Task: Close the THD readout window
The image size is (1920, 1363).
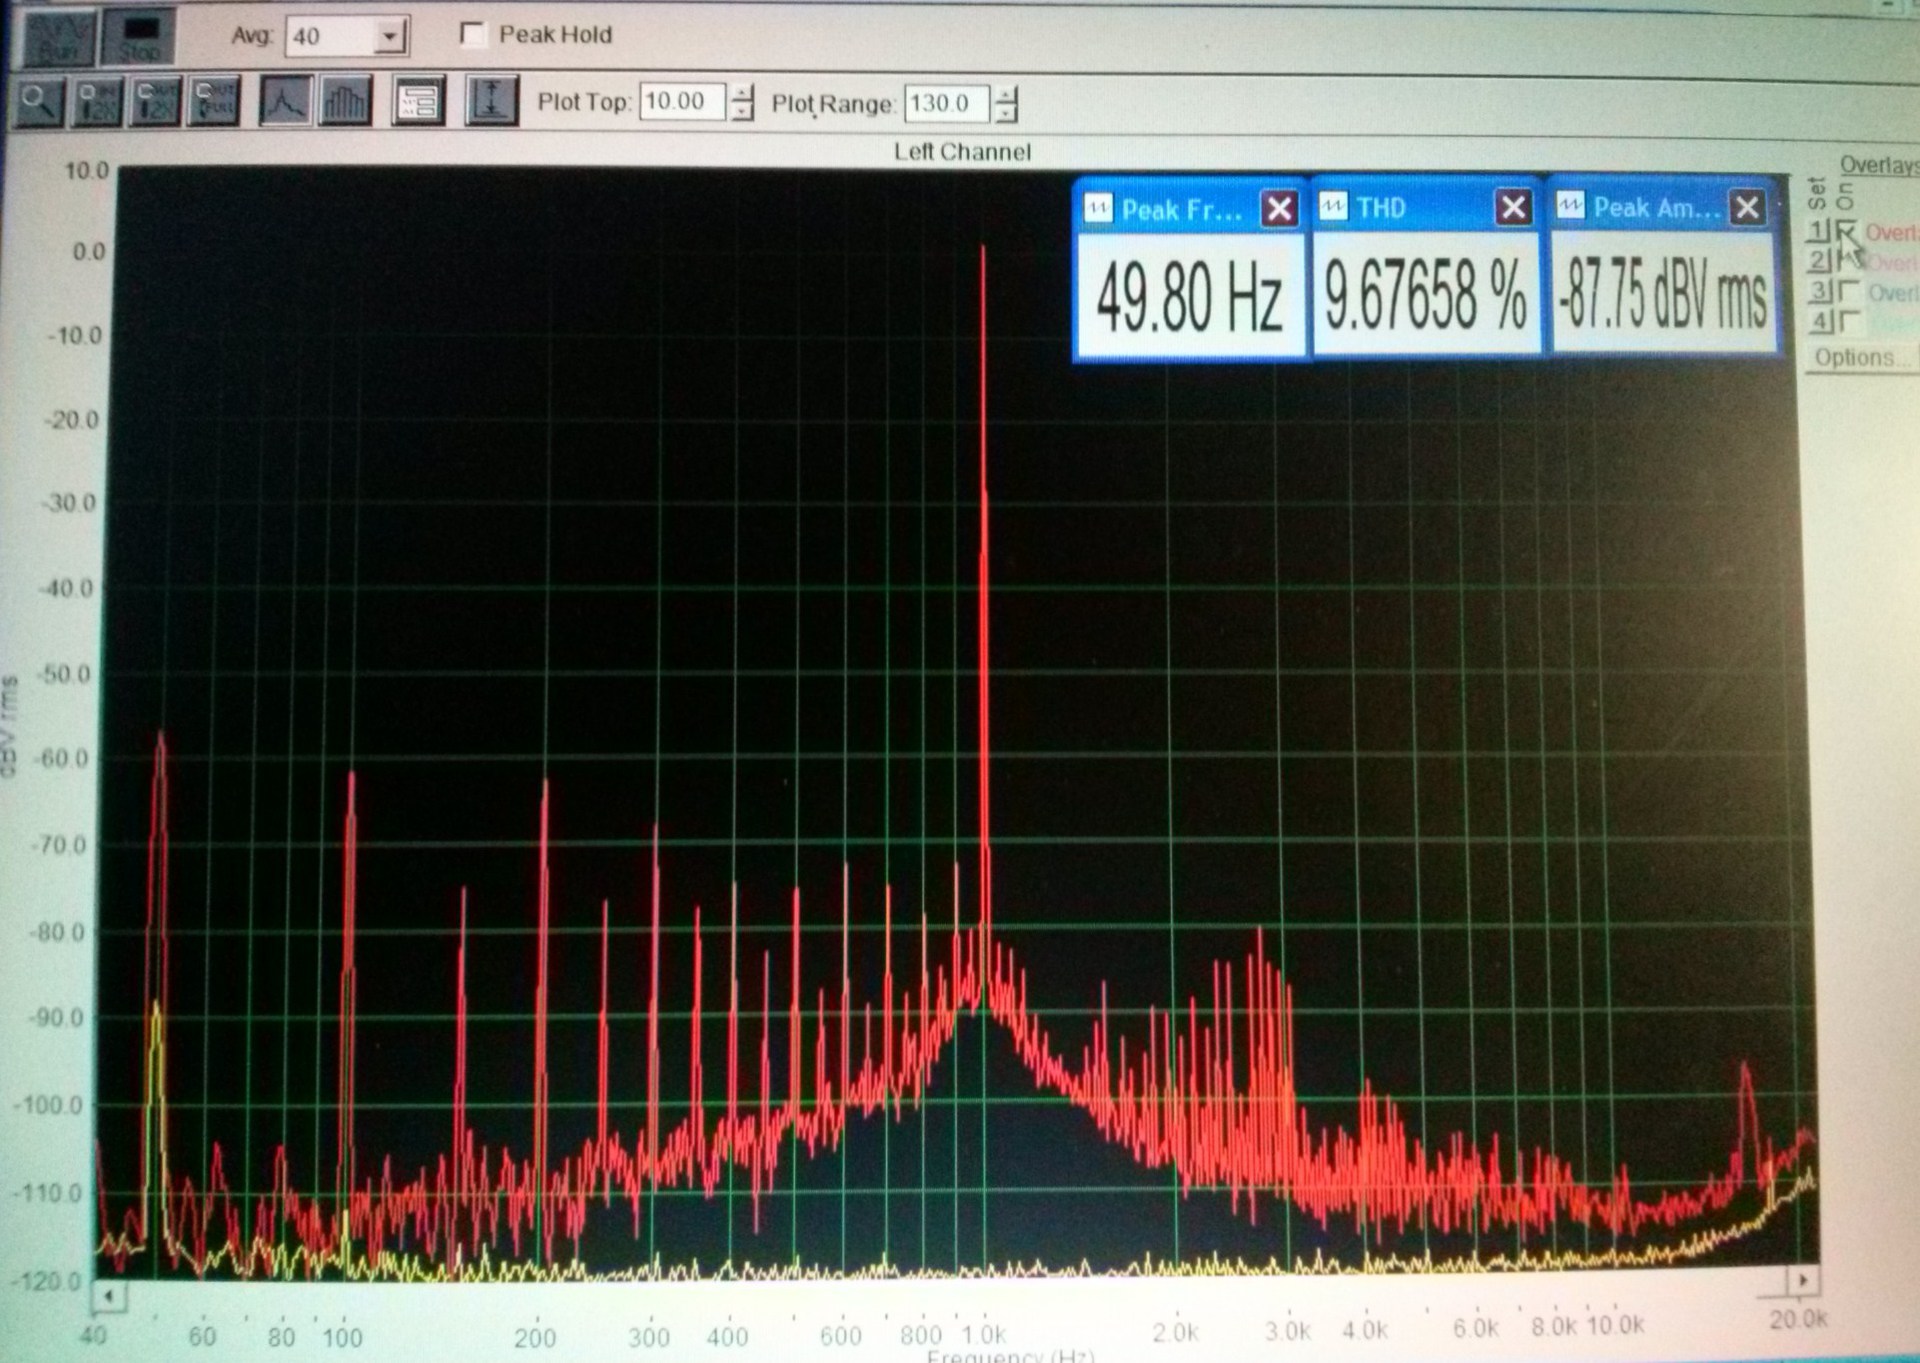Action: 1513,208
